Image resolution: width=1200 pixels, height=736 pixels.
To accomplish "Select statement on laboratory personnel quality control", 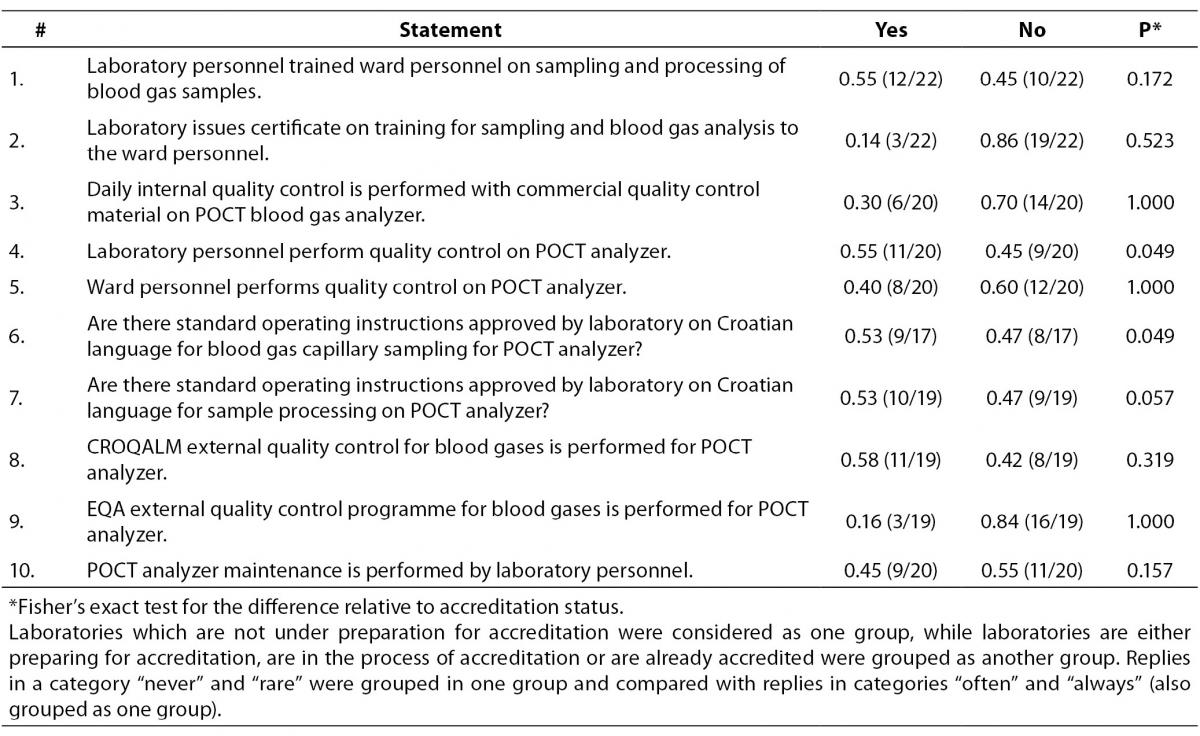I will coord(378,251).
